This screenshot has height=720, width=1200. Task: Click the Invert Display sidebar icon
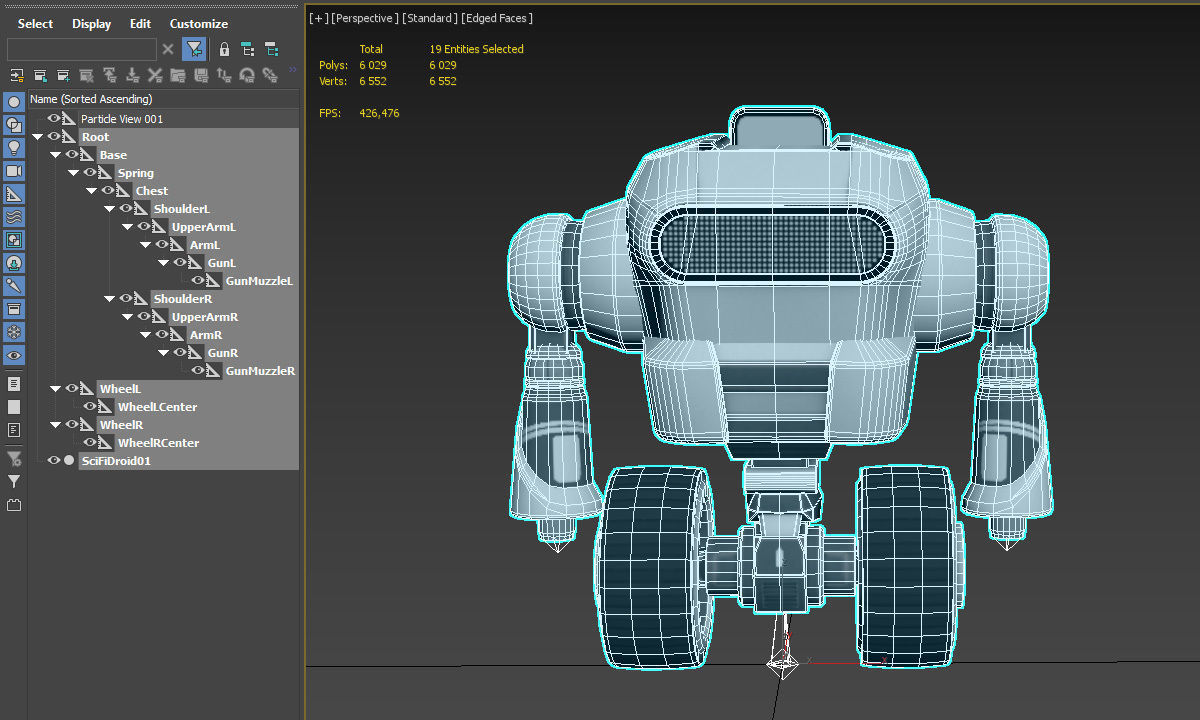coord(14,430)
